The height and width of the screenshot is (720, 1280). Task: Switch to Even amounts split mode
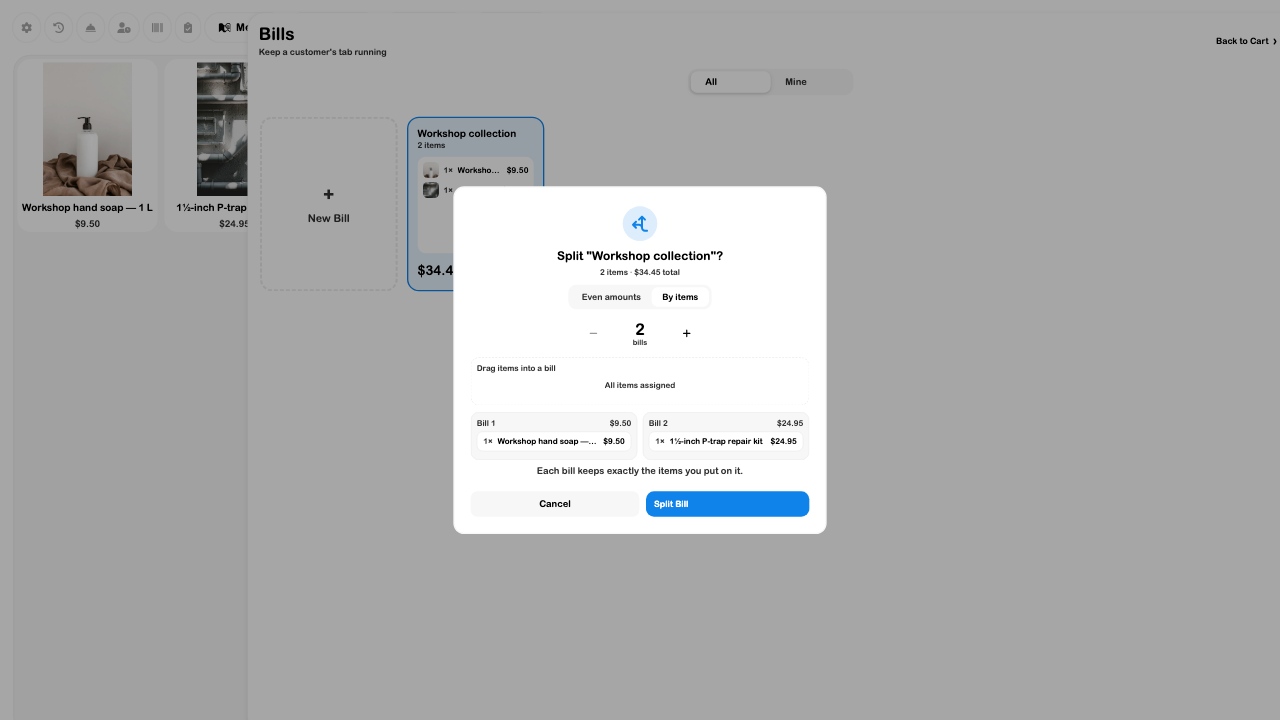[611, 297]
